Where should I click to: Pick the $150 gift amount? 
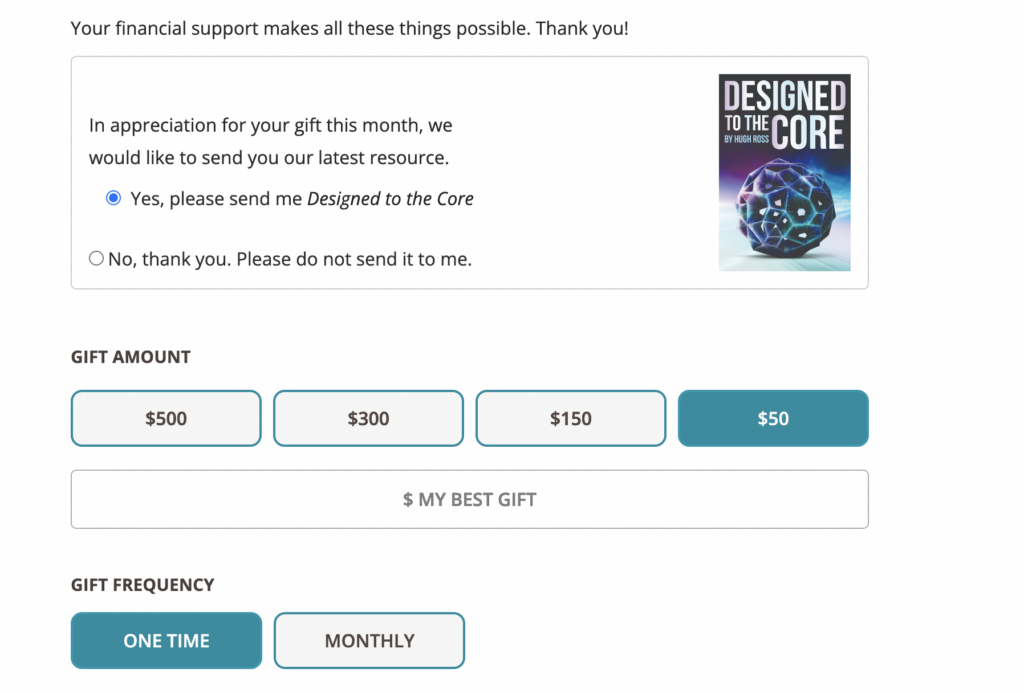pos(571,419)
